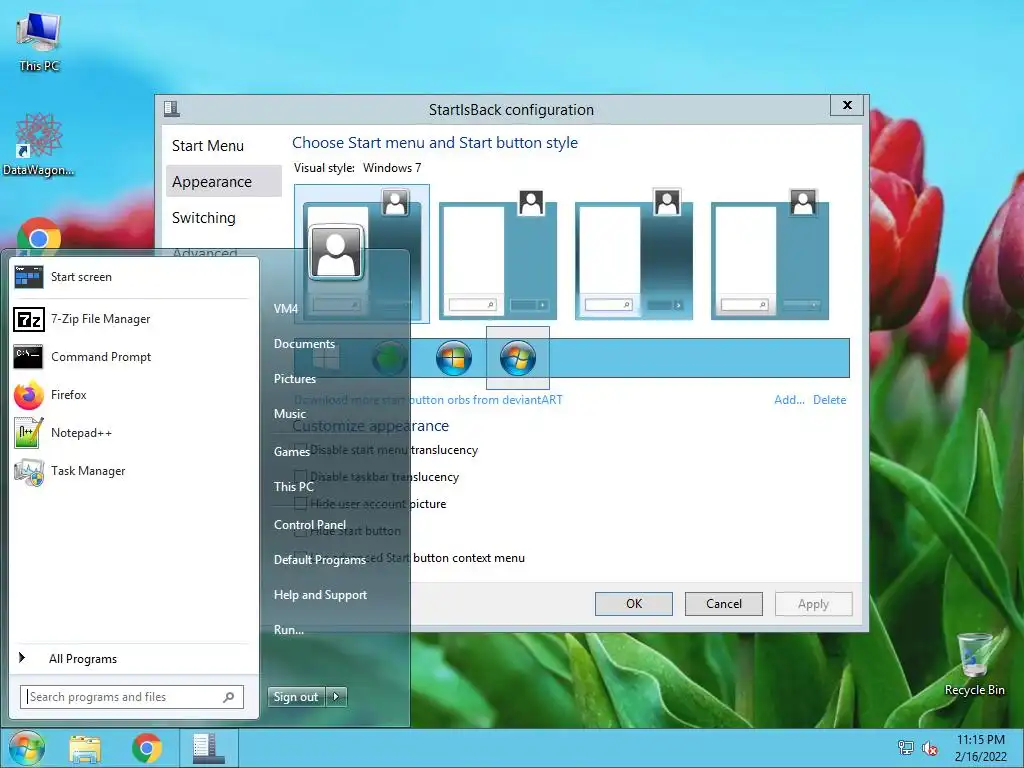The width and height of the screenshot is (1024, 768).
Task: Click the network tray icon
Action: [x=906, y=748]
